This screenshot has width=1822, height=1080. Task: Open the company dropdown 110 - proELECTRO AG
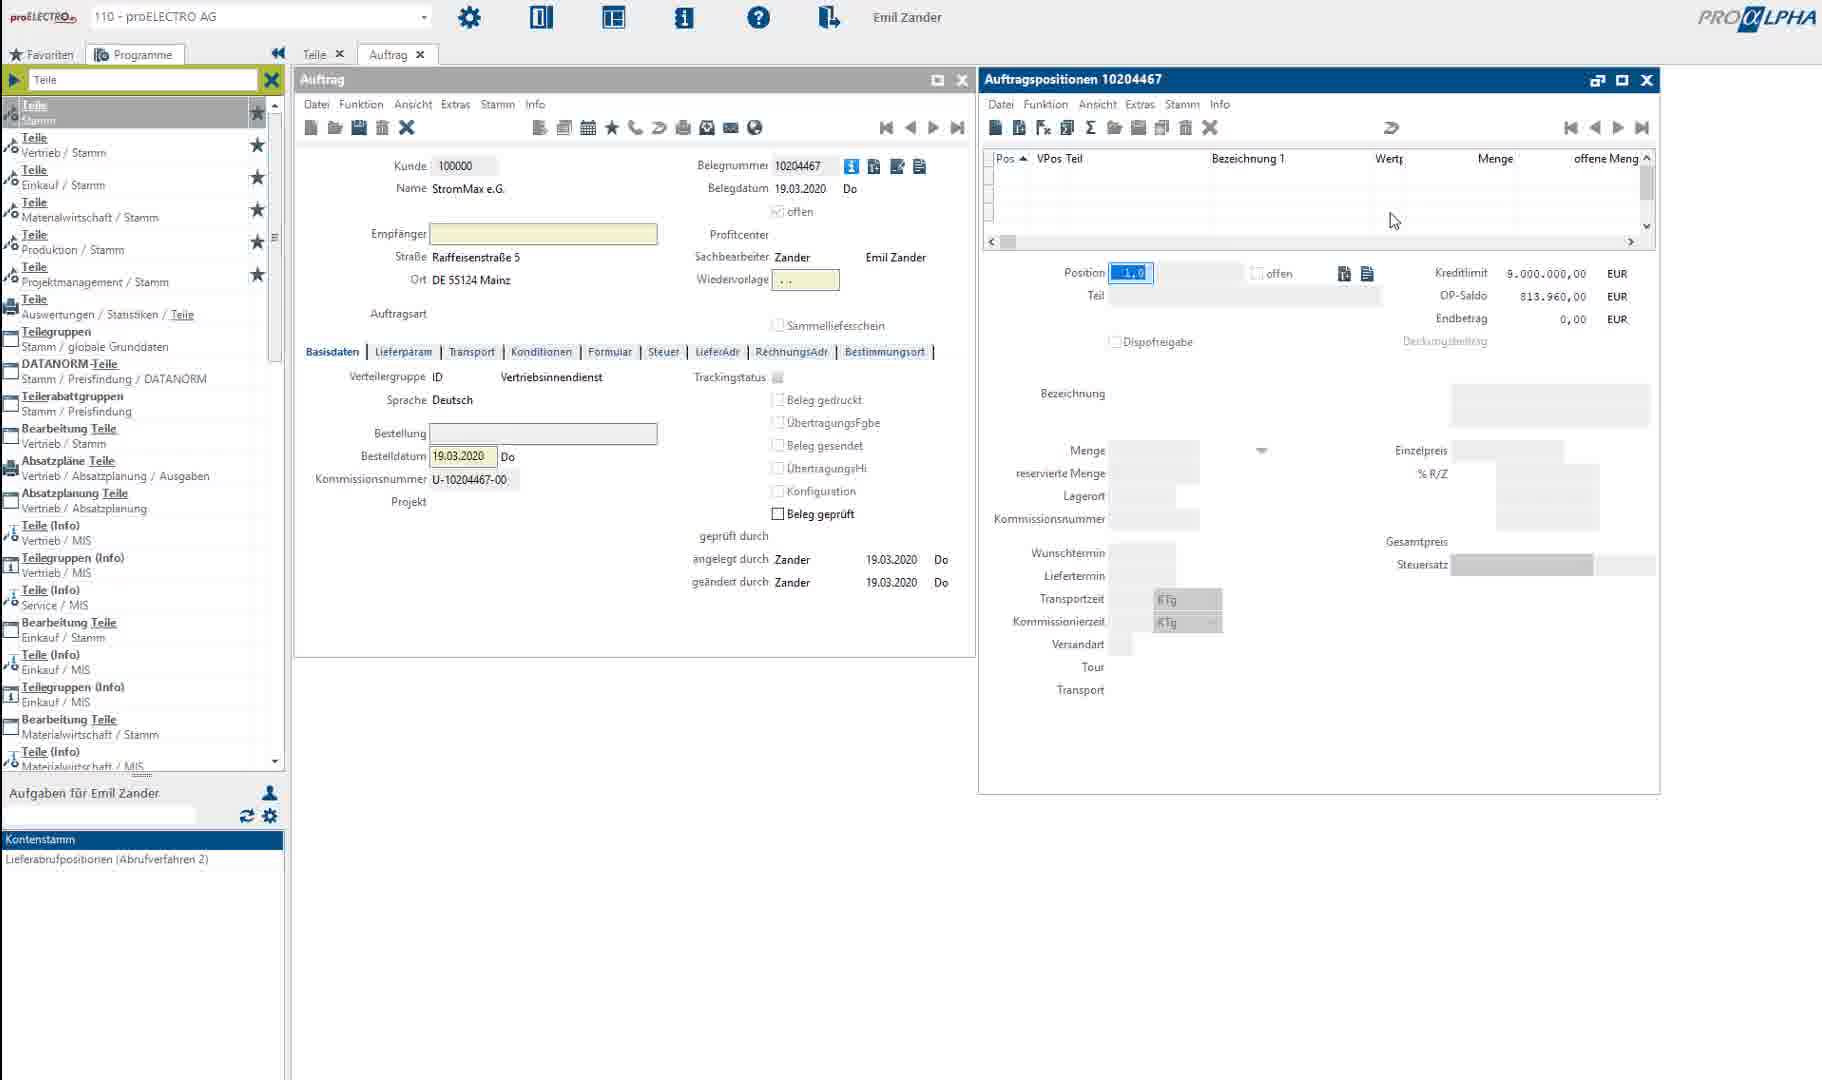(x=424, y=17)
